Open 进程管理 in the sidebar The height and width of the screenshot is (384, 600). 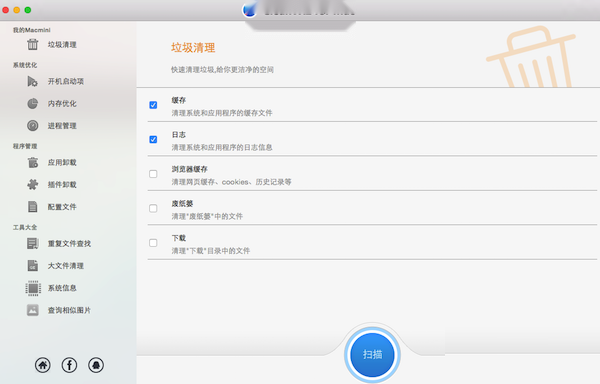[62, 125]
